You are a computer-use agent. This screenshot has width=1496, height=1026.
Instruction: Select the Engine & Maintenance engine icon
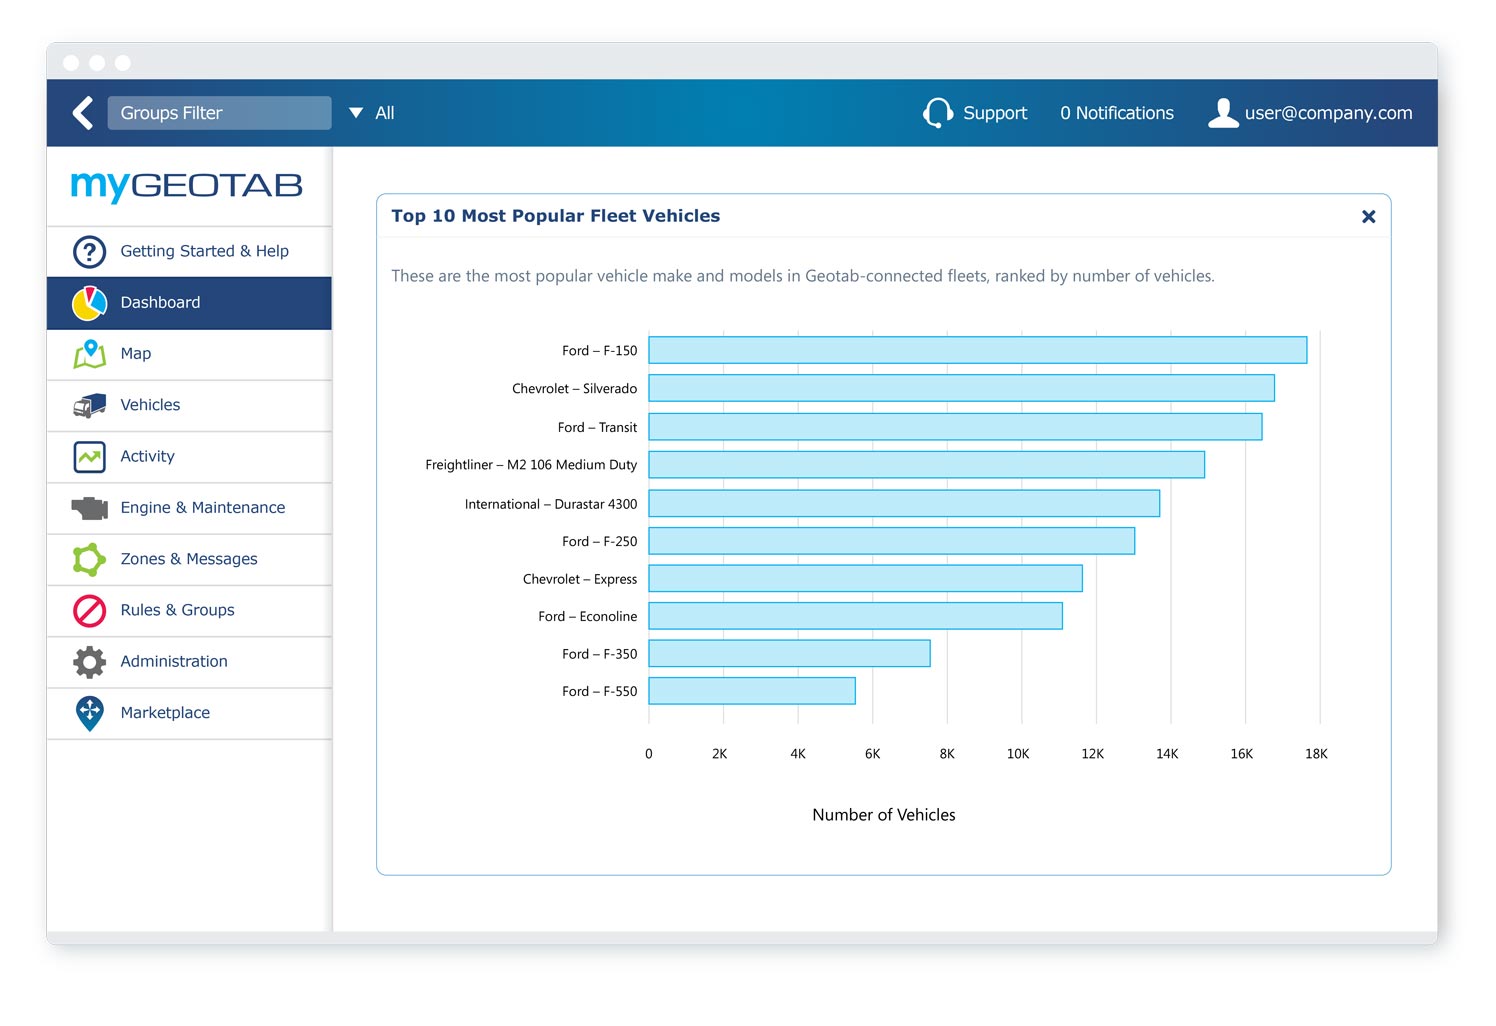90,508
